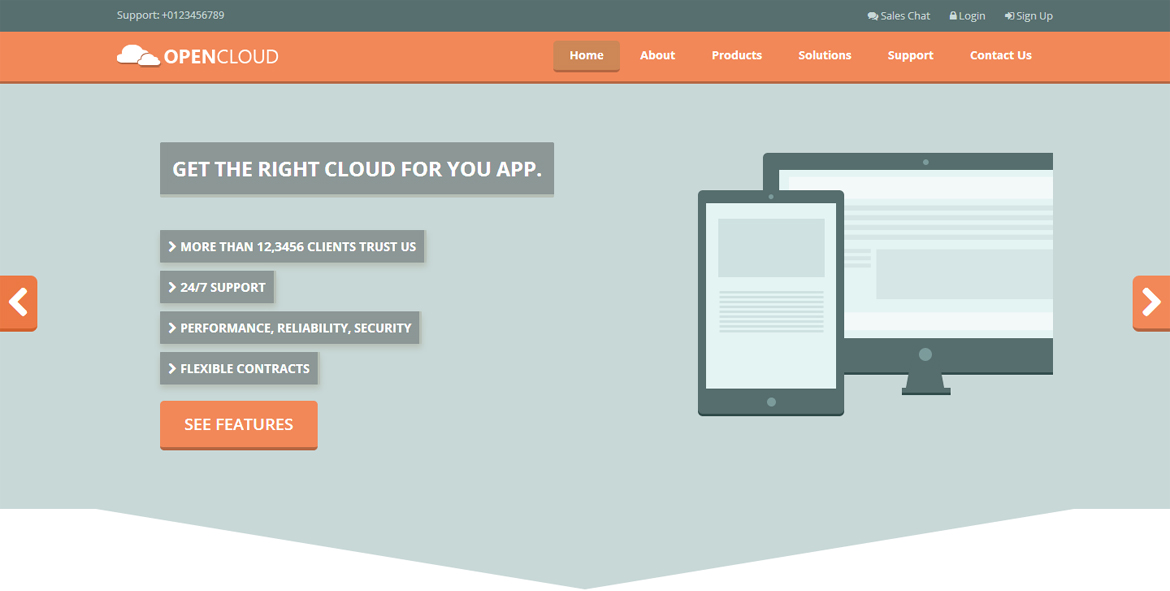The image size is (1170, 591).
Task: Click the 'Get the right cloud' headline
Action: 356,169
